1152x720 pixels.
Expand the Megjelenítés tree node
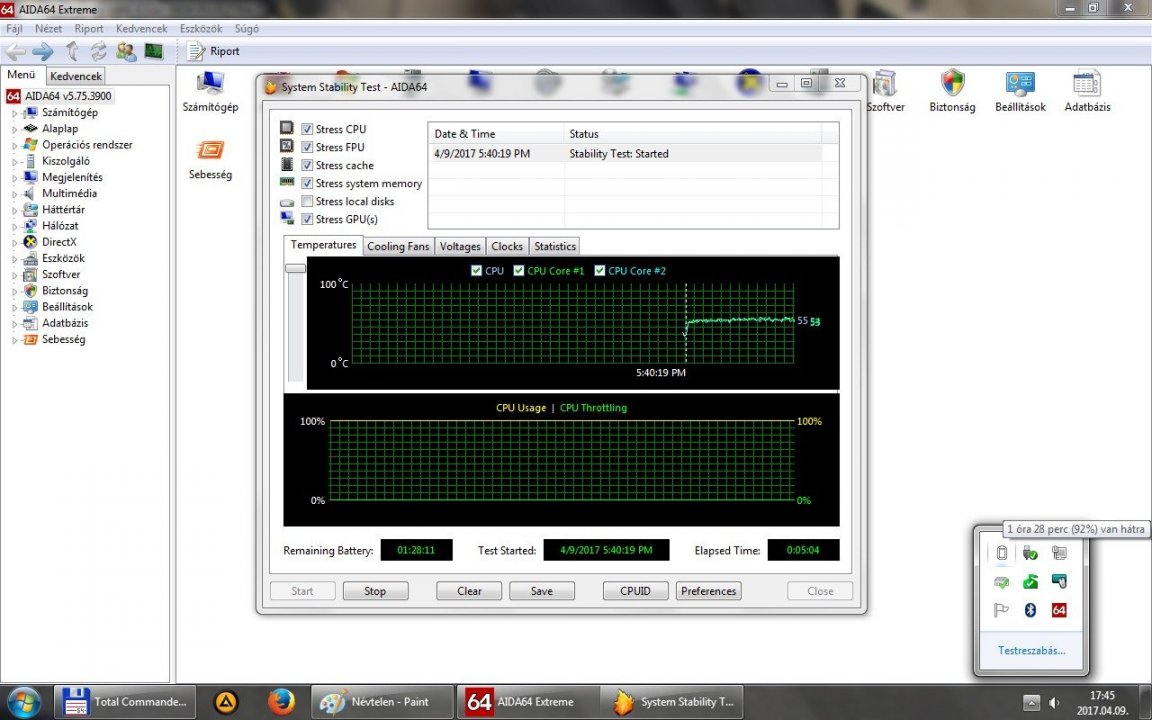14,178
